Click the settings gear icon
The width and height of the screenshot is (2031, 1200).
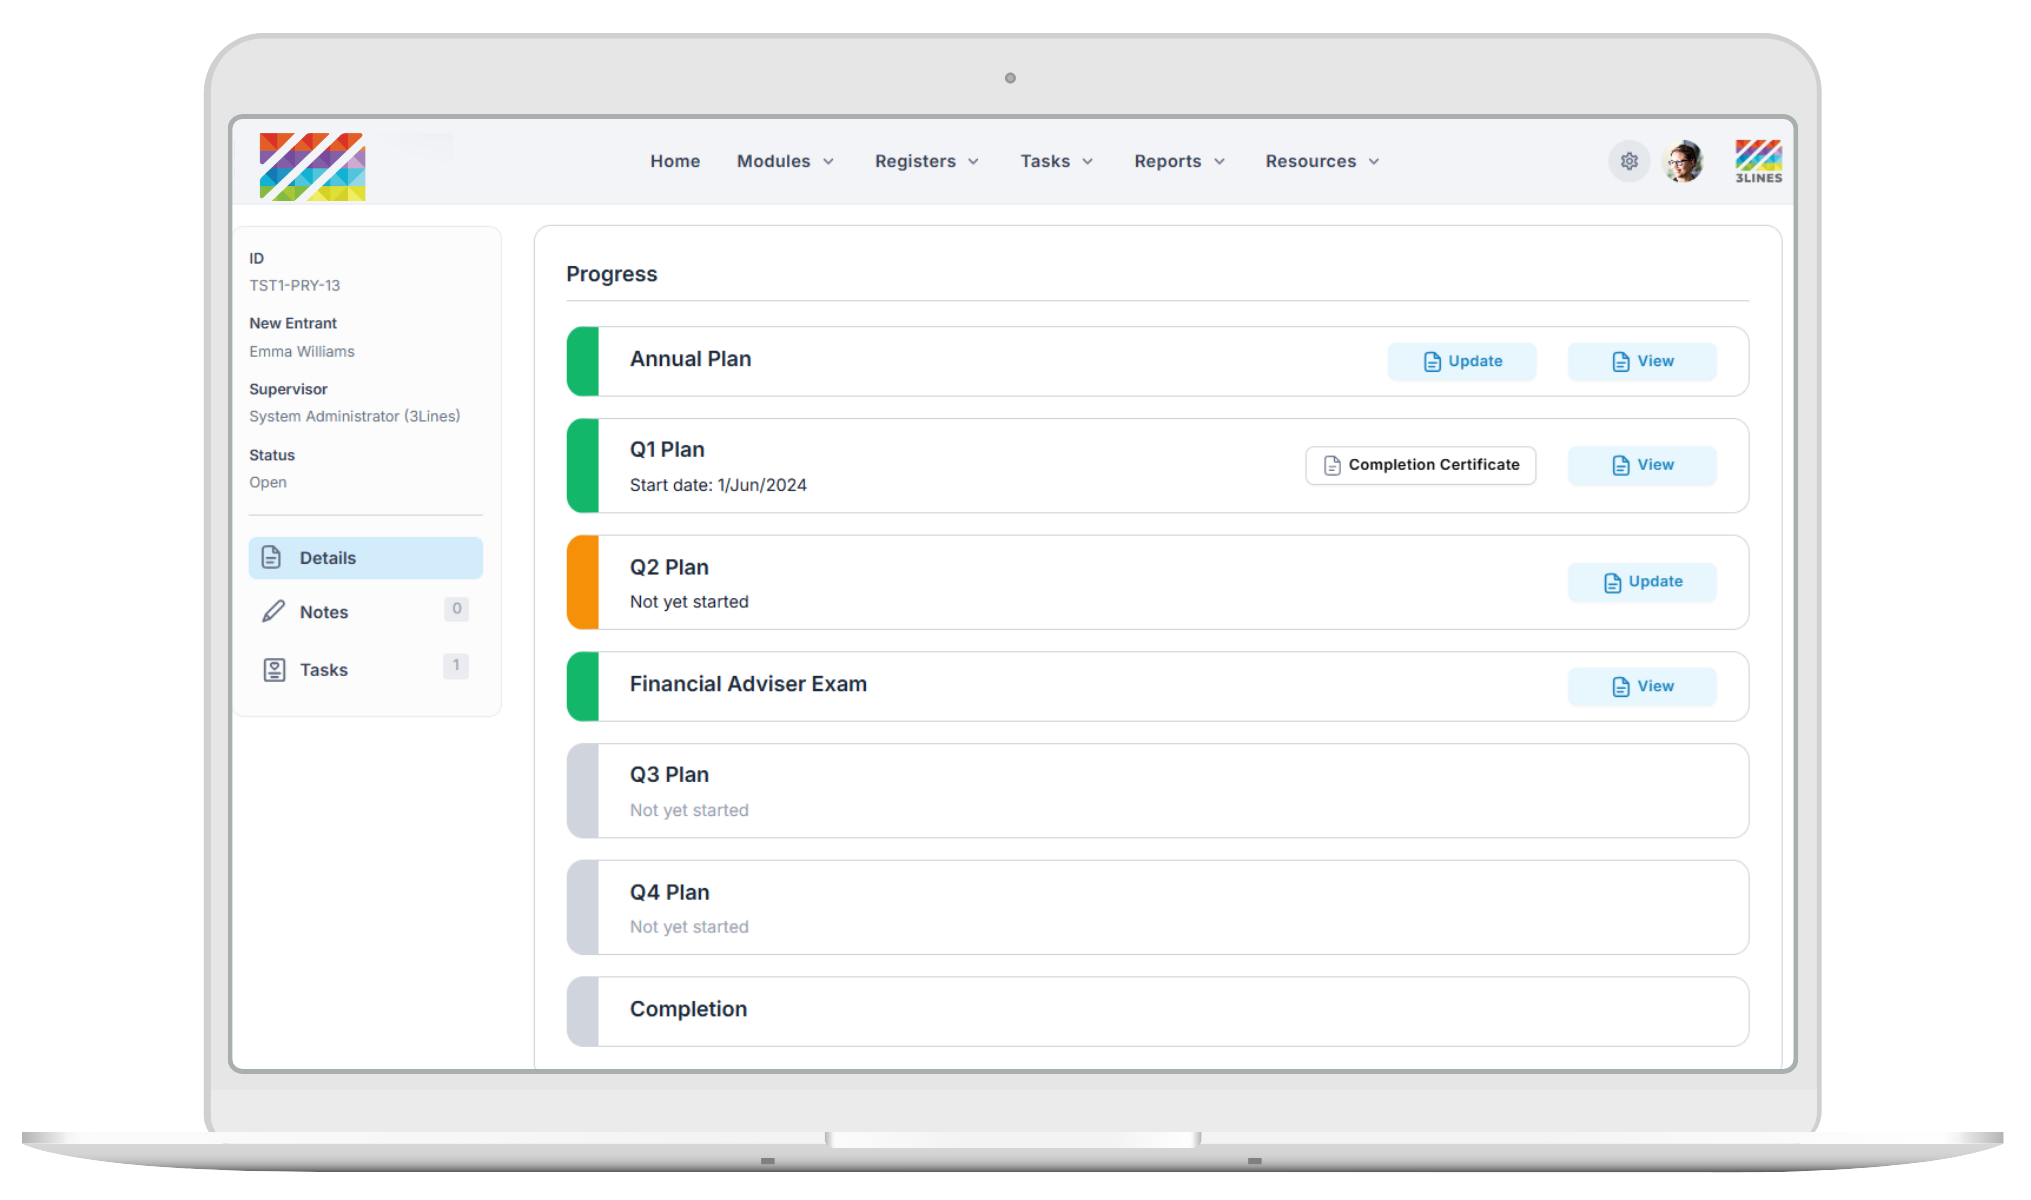coord(1629,161)
